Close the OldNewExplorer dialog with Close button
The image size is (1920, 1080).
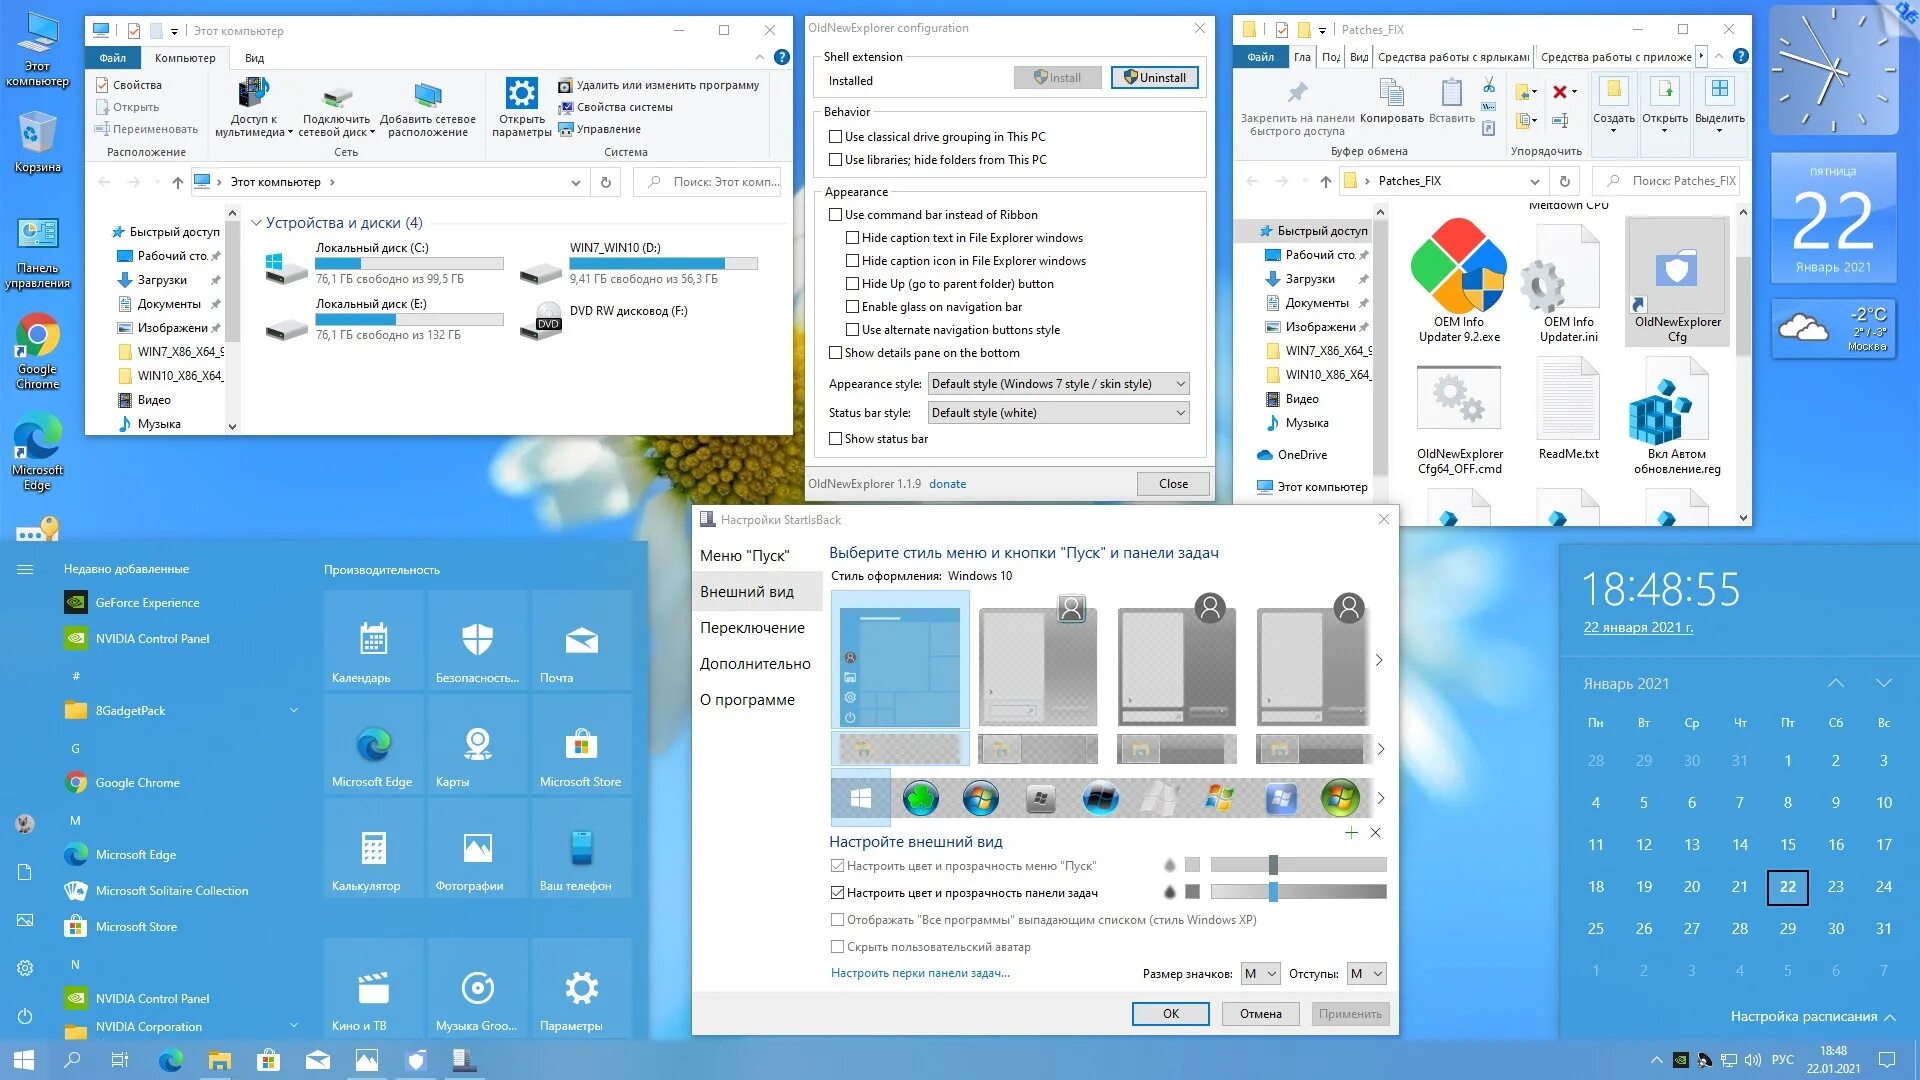tap(1173, 484)
